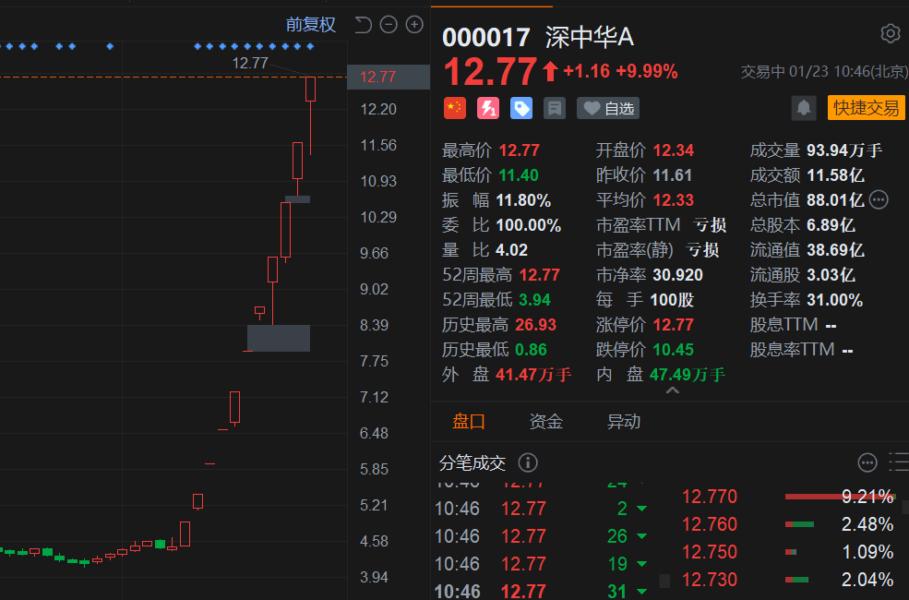Switch adjustment mode 前复权
This screenshot has width=909, height=600.
point(311,25)
